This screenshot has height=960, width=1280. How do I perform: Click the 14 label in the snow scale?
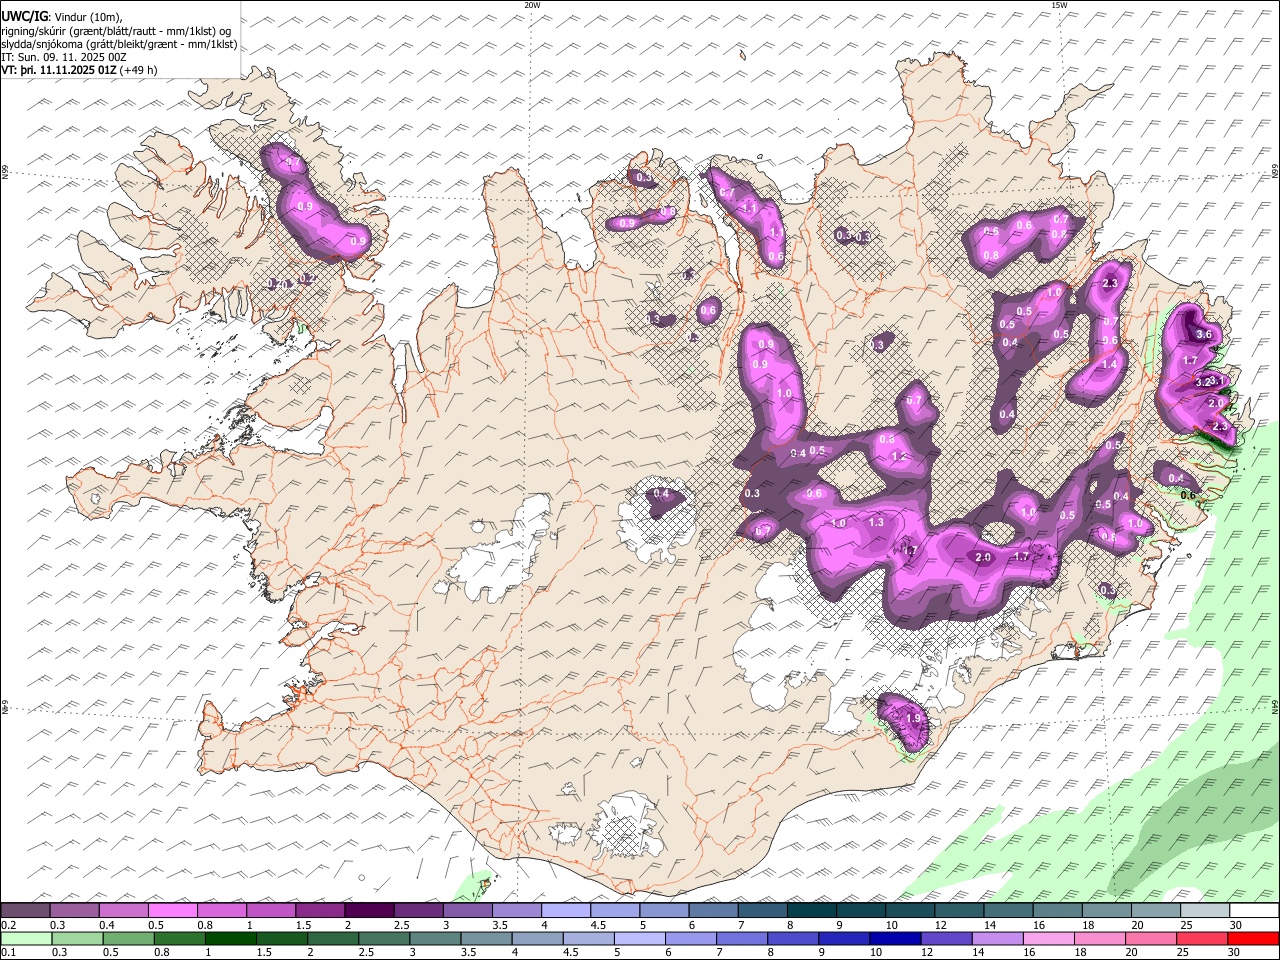[989, 925]
